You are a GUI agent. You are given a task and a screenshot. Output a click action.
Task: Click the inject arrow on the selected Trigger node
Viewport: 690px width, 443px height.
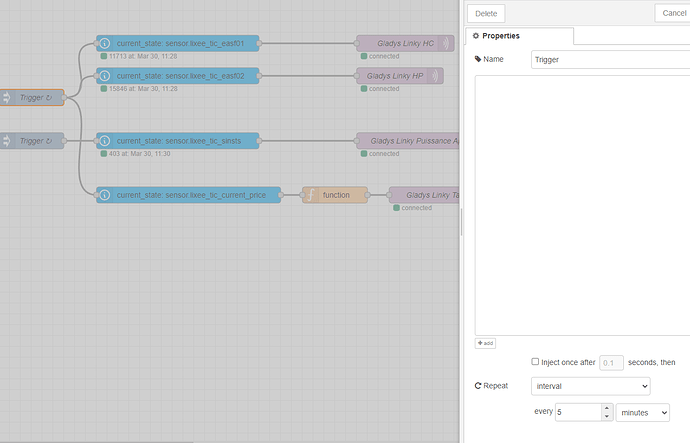[x=6, y=98]
